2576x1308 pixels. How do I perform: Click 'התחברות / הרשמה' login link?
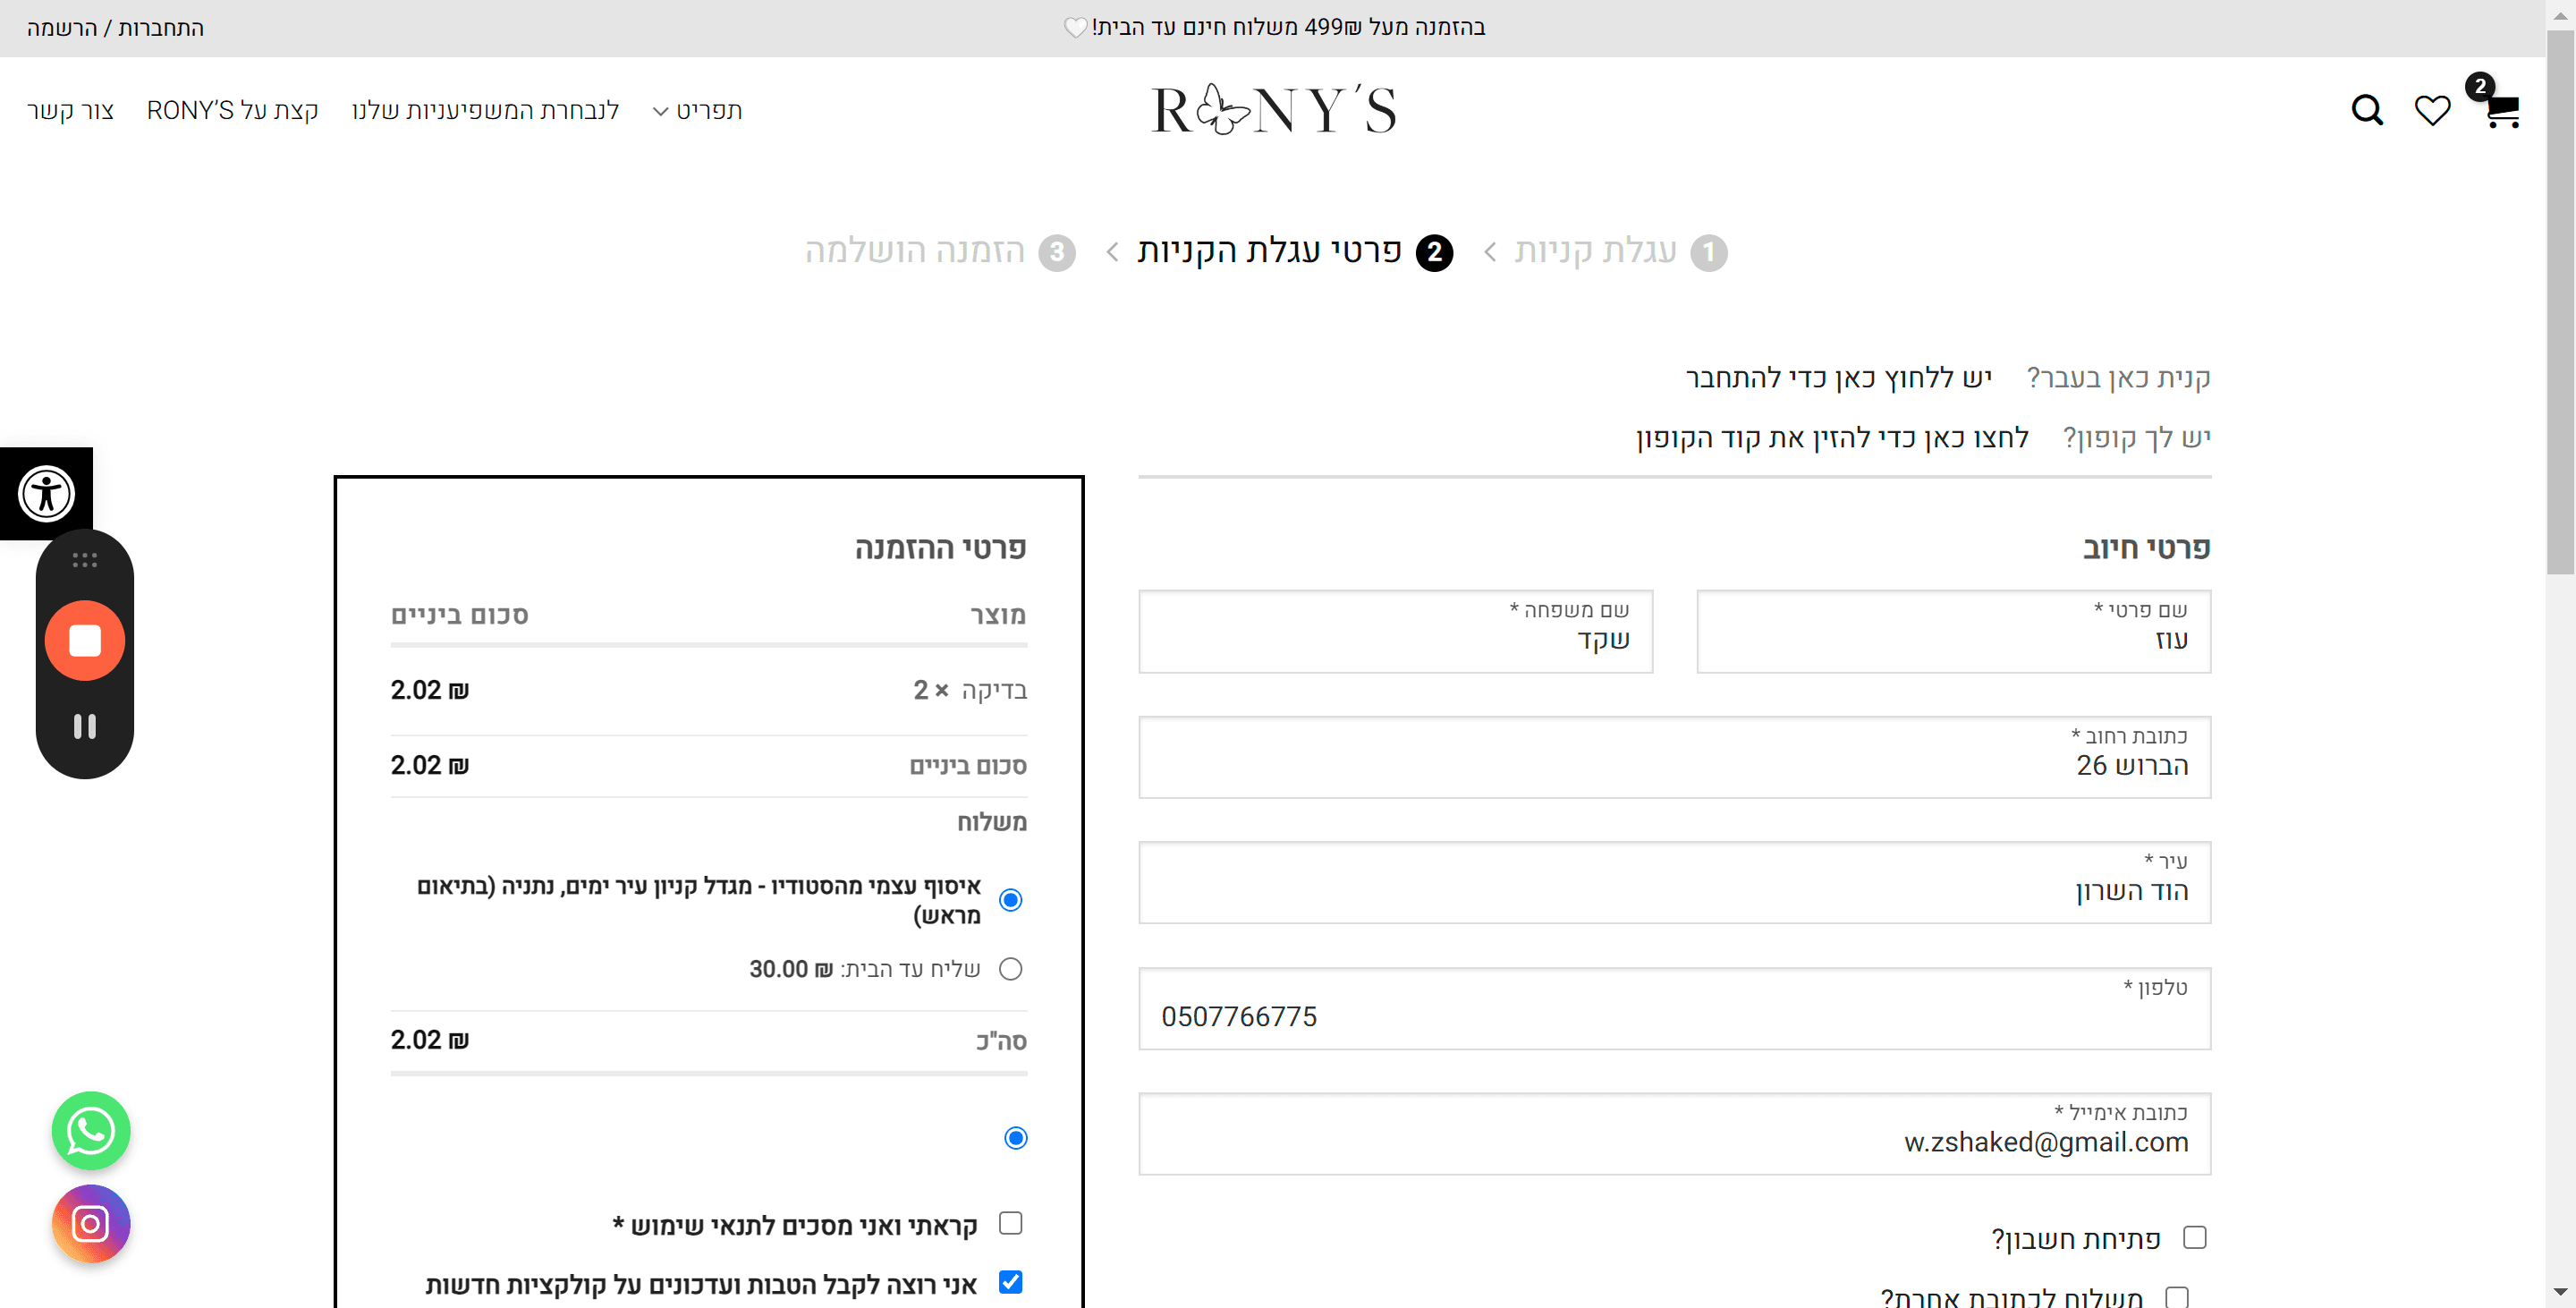click(x=115, y=28)
